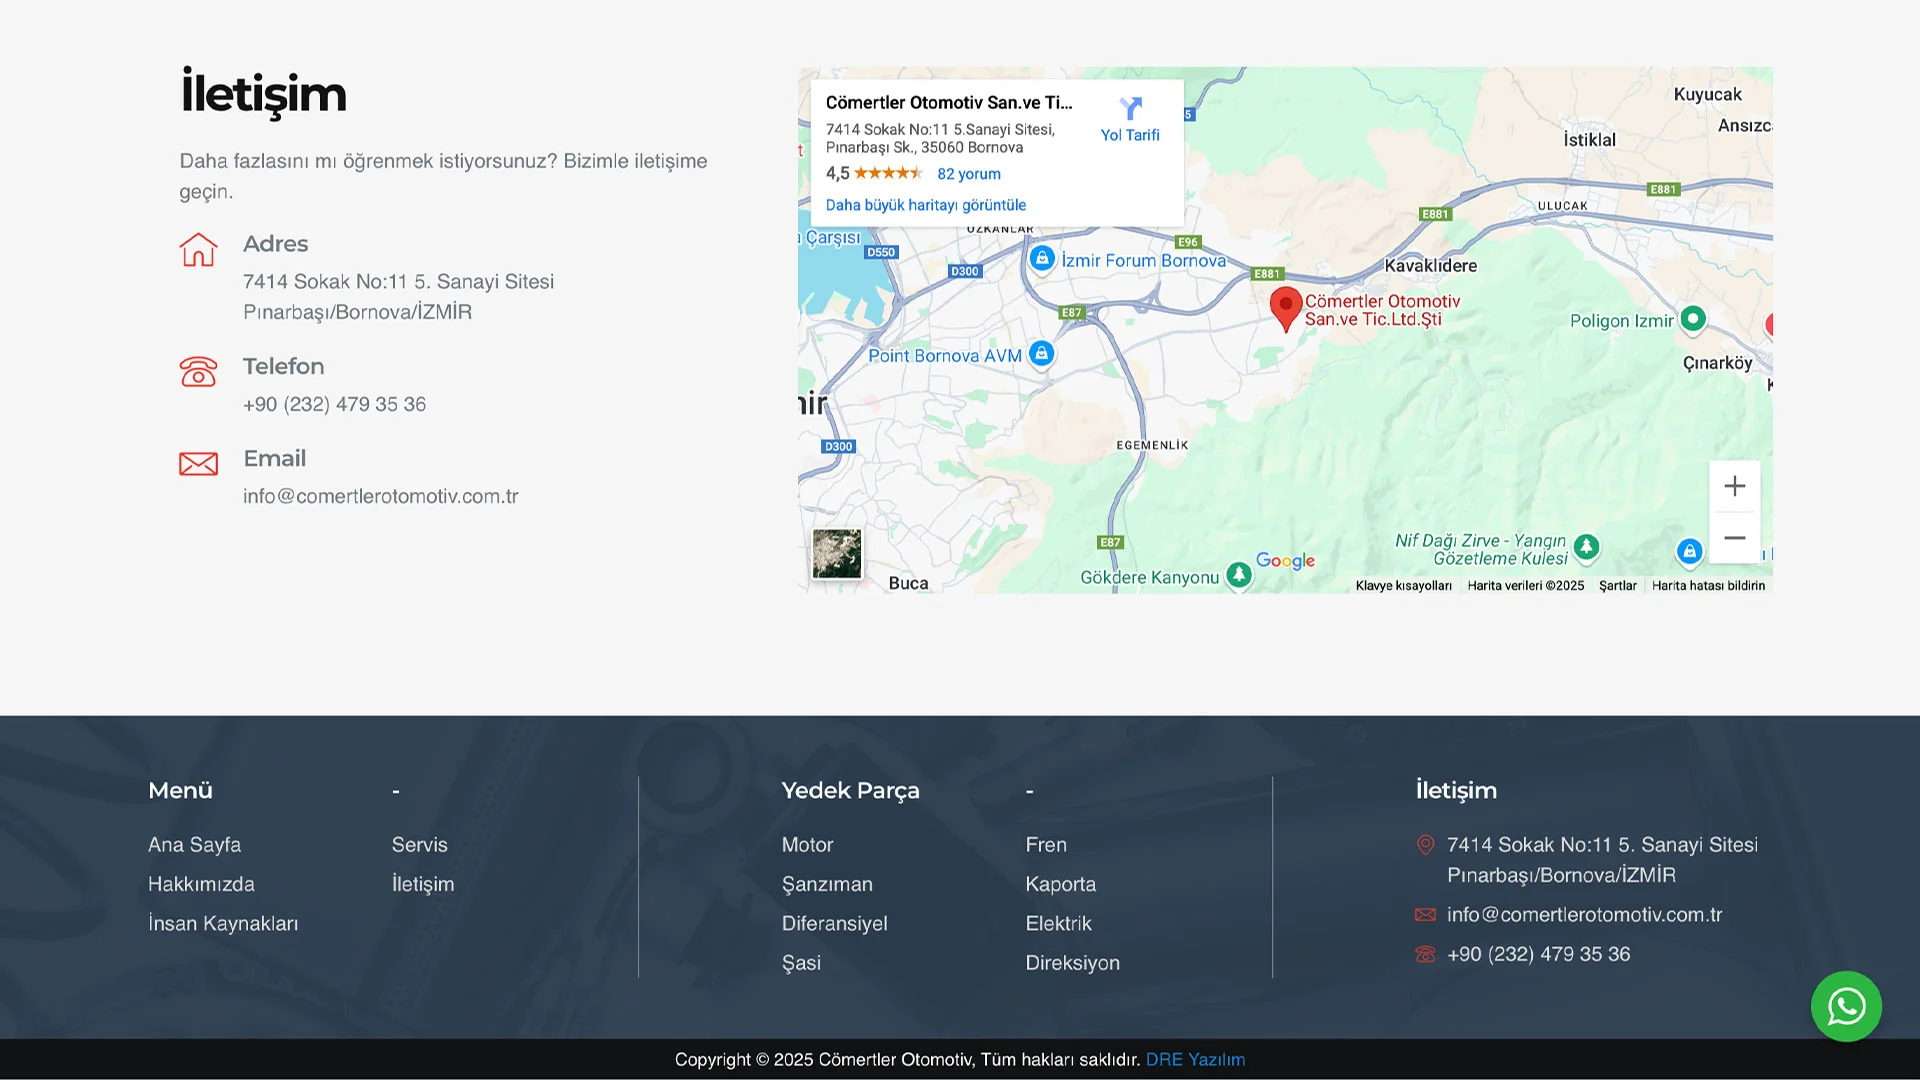Select Şanzıman under Yedek Parça
Image resolution: width=1920 pixels, height=1080 pixels.
(x=827, y=884)
